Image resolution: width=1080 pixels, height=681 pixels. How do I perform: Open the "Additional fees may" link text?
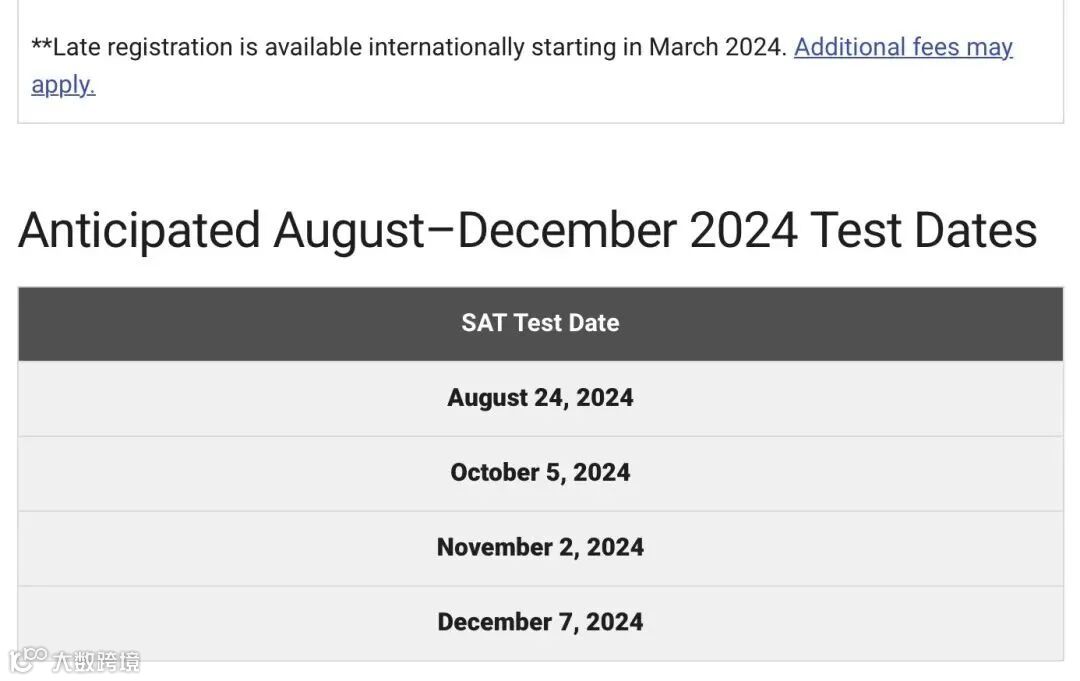(902, 47)
